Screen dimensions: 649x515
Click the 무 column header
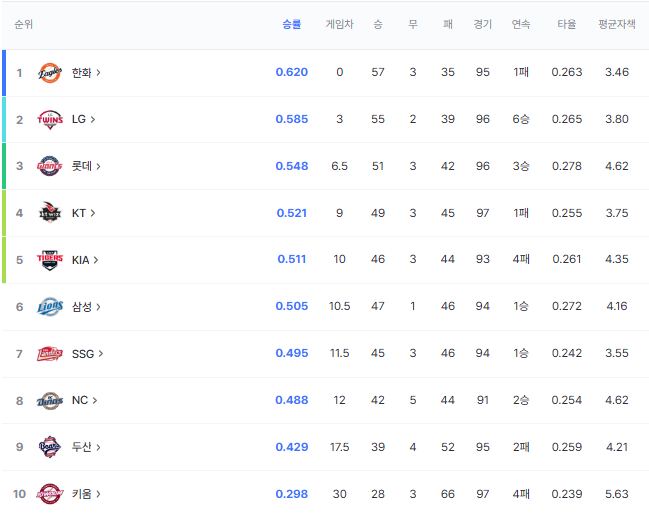click(413, 24)
